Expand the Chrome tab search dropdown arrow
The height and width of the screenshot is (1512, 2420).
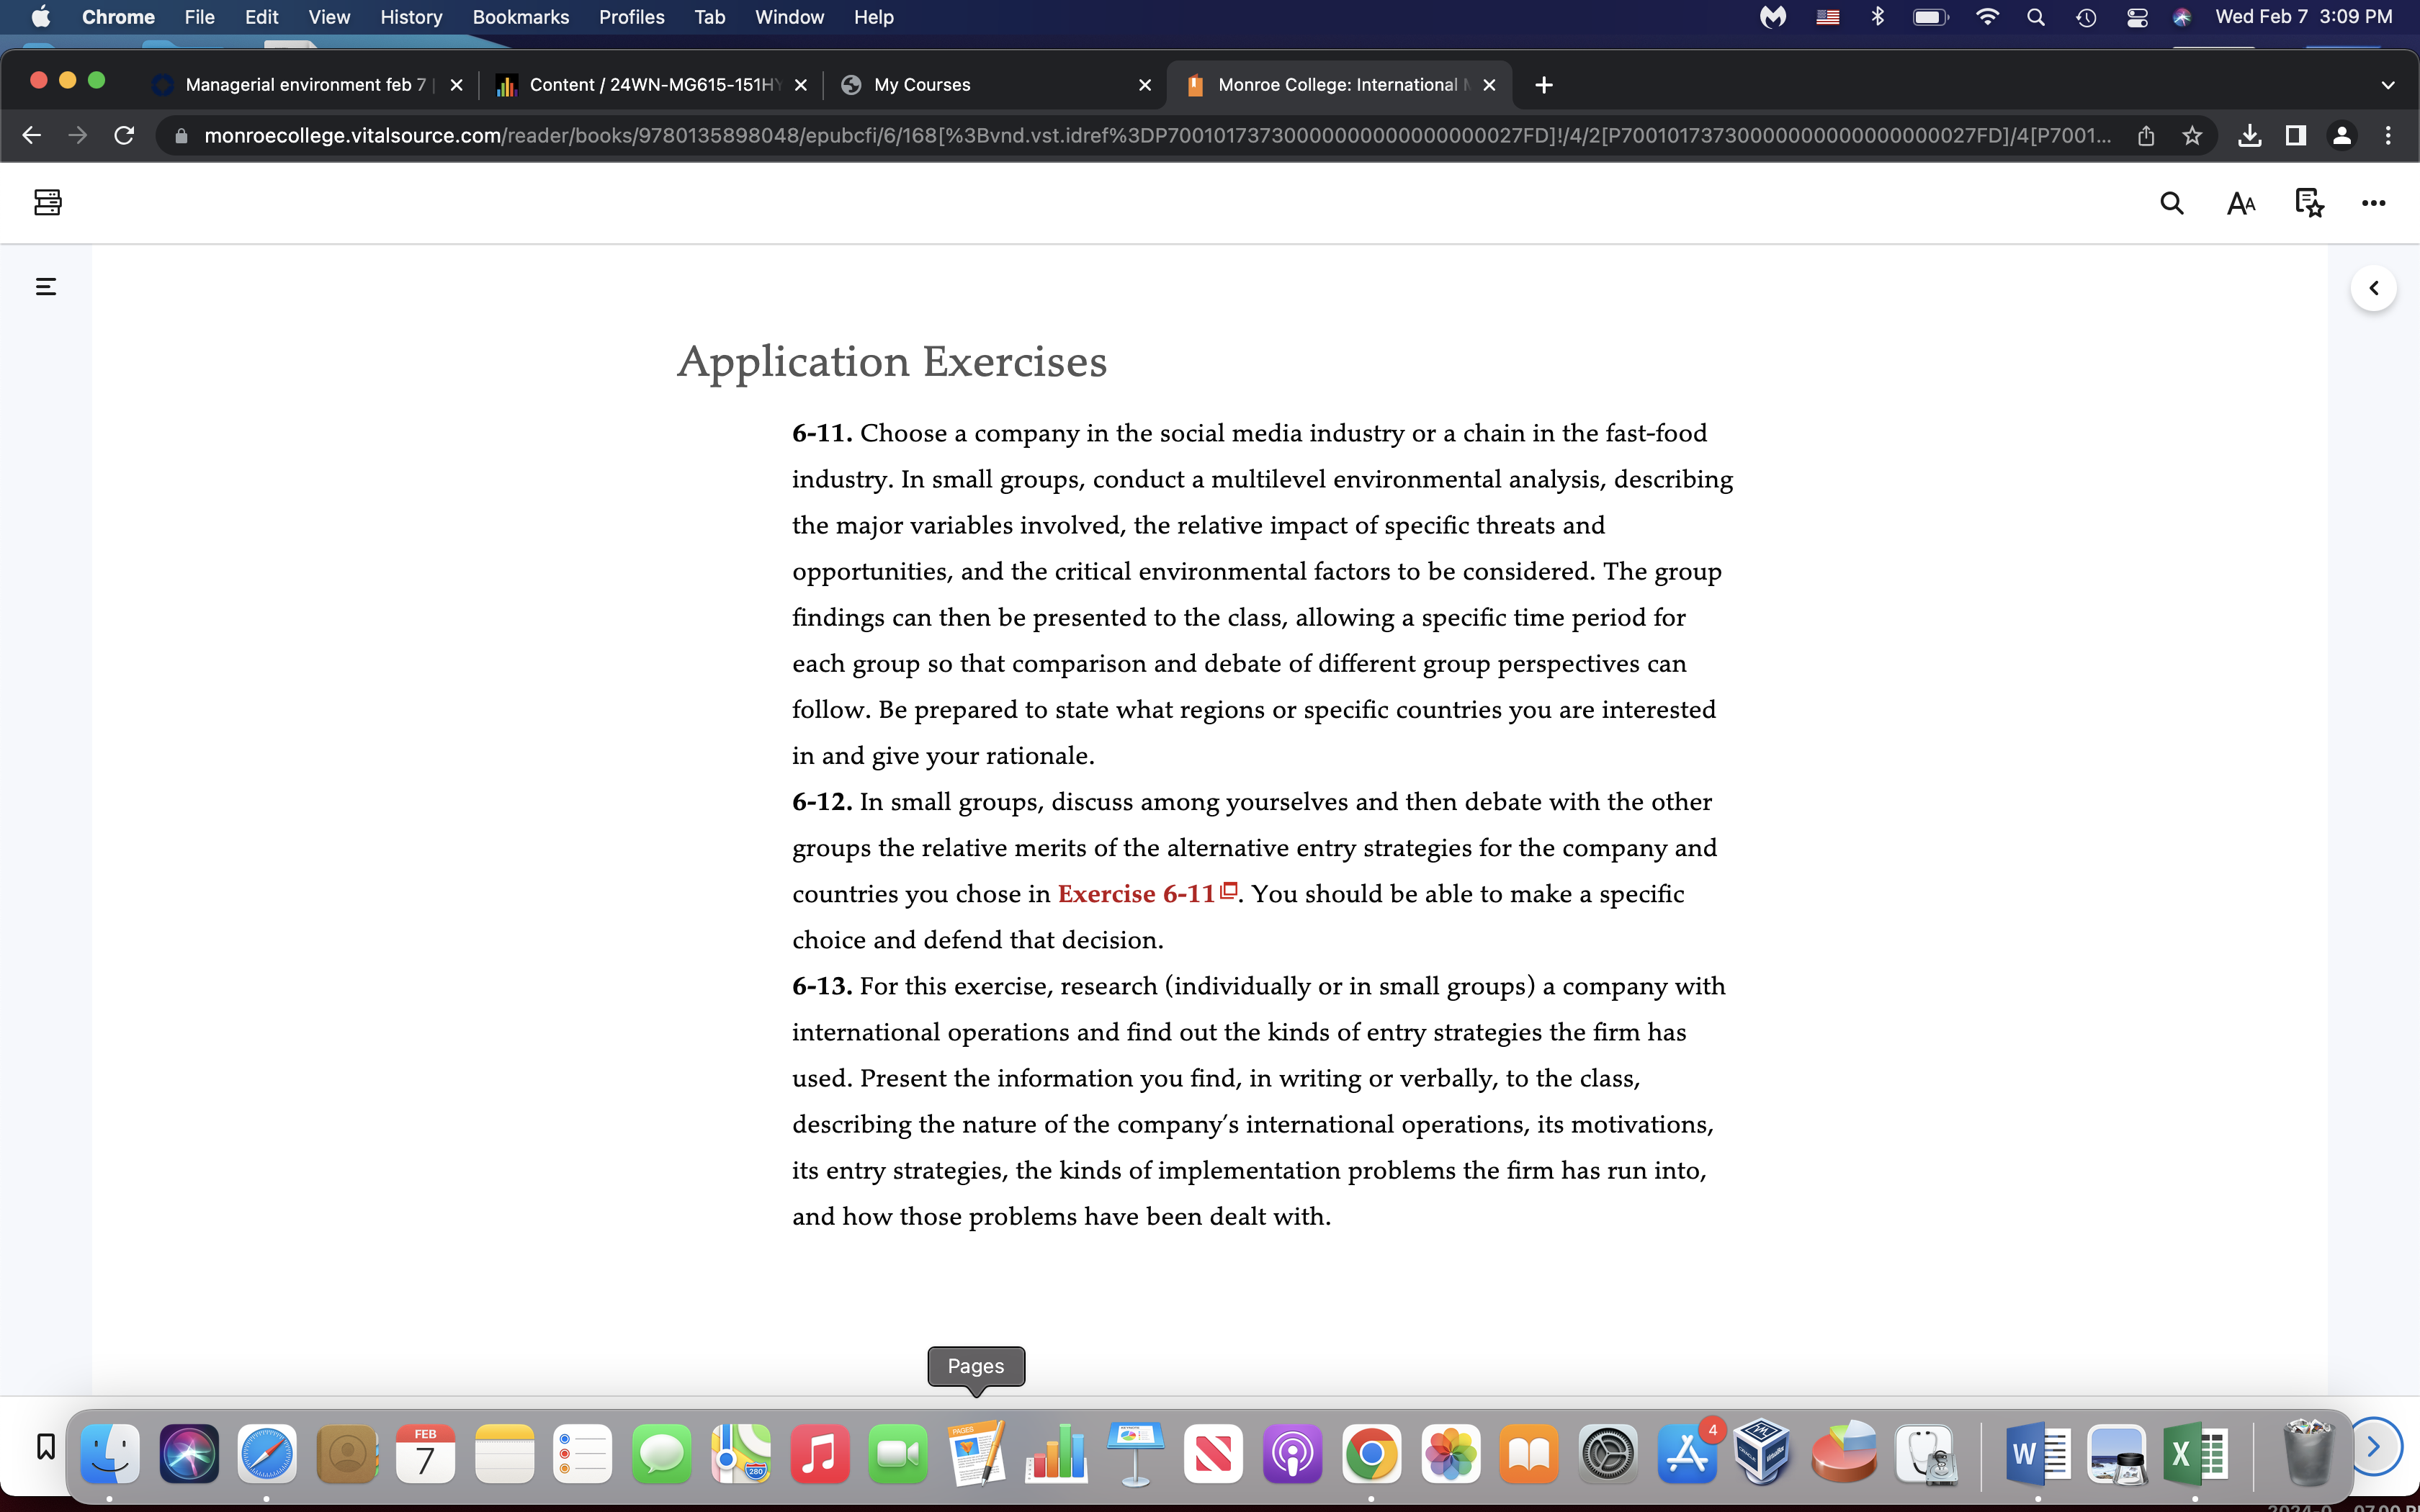click(2388, 85)
